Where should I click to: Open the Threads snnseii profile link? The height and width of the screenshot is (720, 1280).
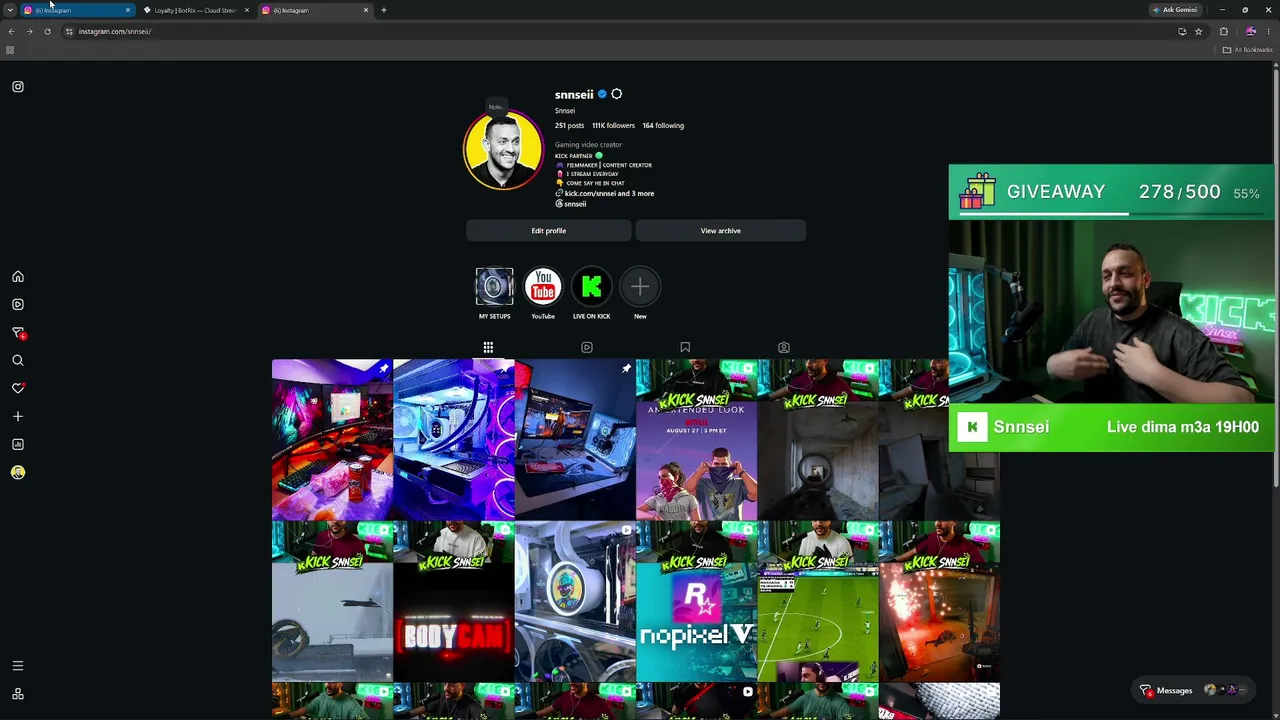click(x=571, y=204)
